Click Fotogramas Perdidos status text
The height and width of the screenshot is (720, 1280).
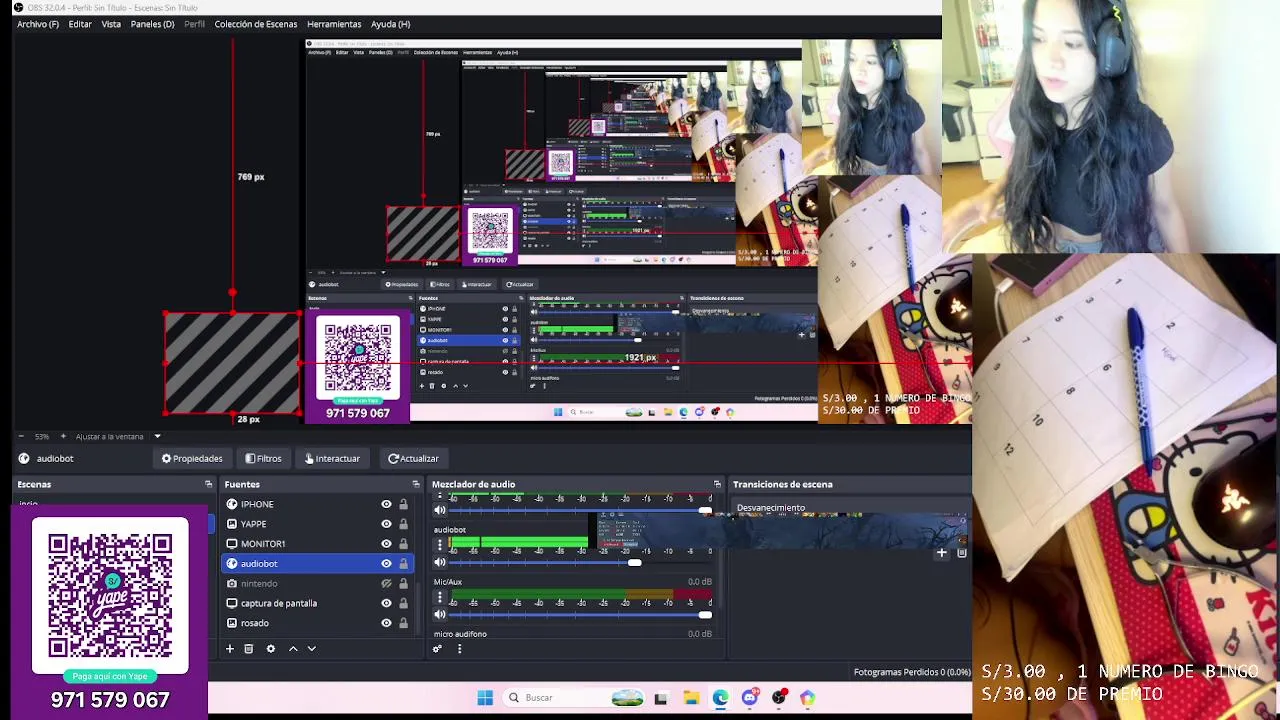[912, 672]
